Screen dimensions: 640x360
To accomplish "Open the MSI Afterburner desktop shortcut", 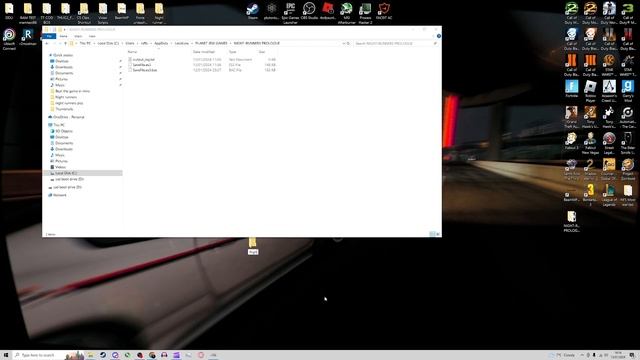I will point(347,12).
